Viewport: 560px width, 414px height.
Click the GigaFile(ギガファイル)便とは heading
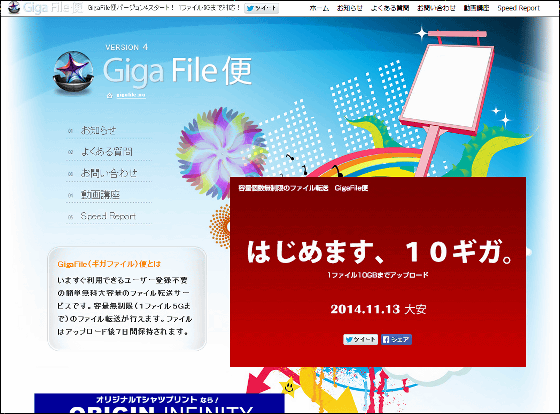click(x=109, y=264)
